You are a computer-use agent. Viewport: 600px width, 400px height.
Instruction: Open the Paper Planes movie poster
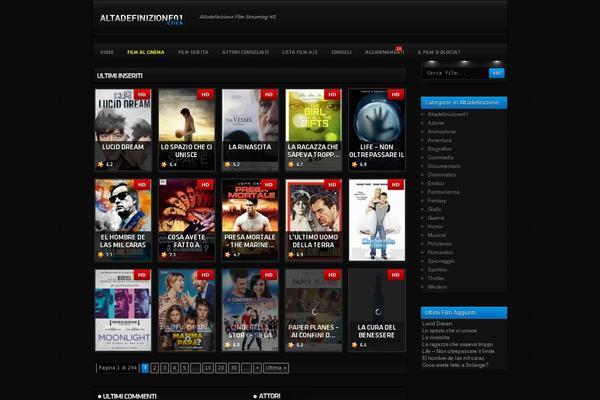click(x=314, y=310)
